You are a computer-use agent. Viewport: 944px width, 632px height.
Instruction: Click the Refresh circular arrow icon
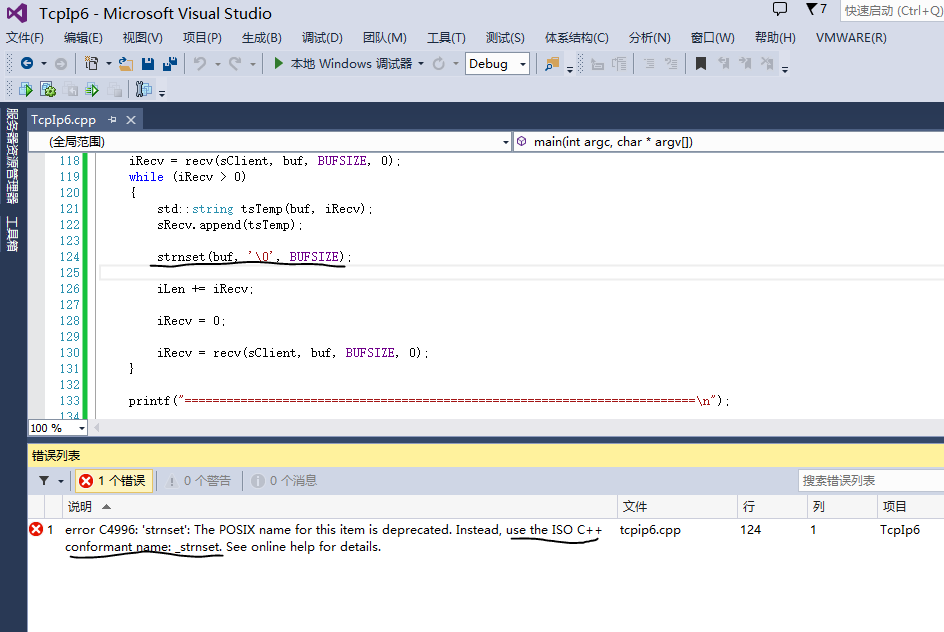point(439,64)
